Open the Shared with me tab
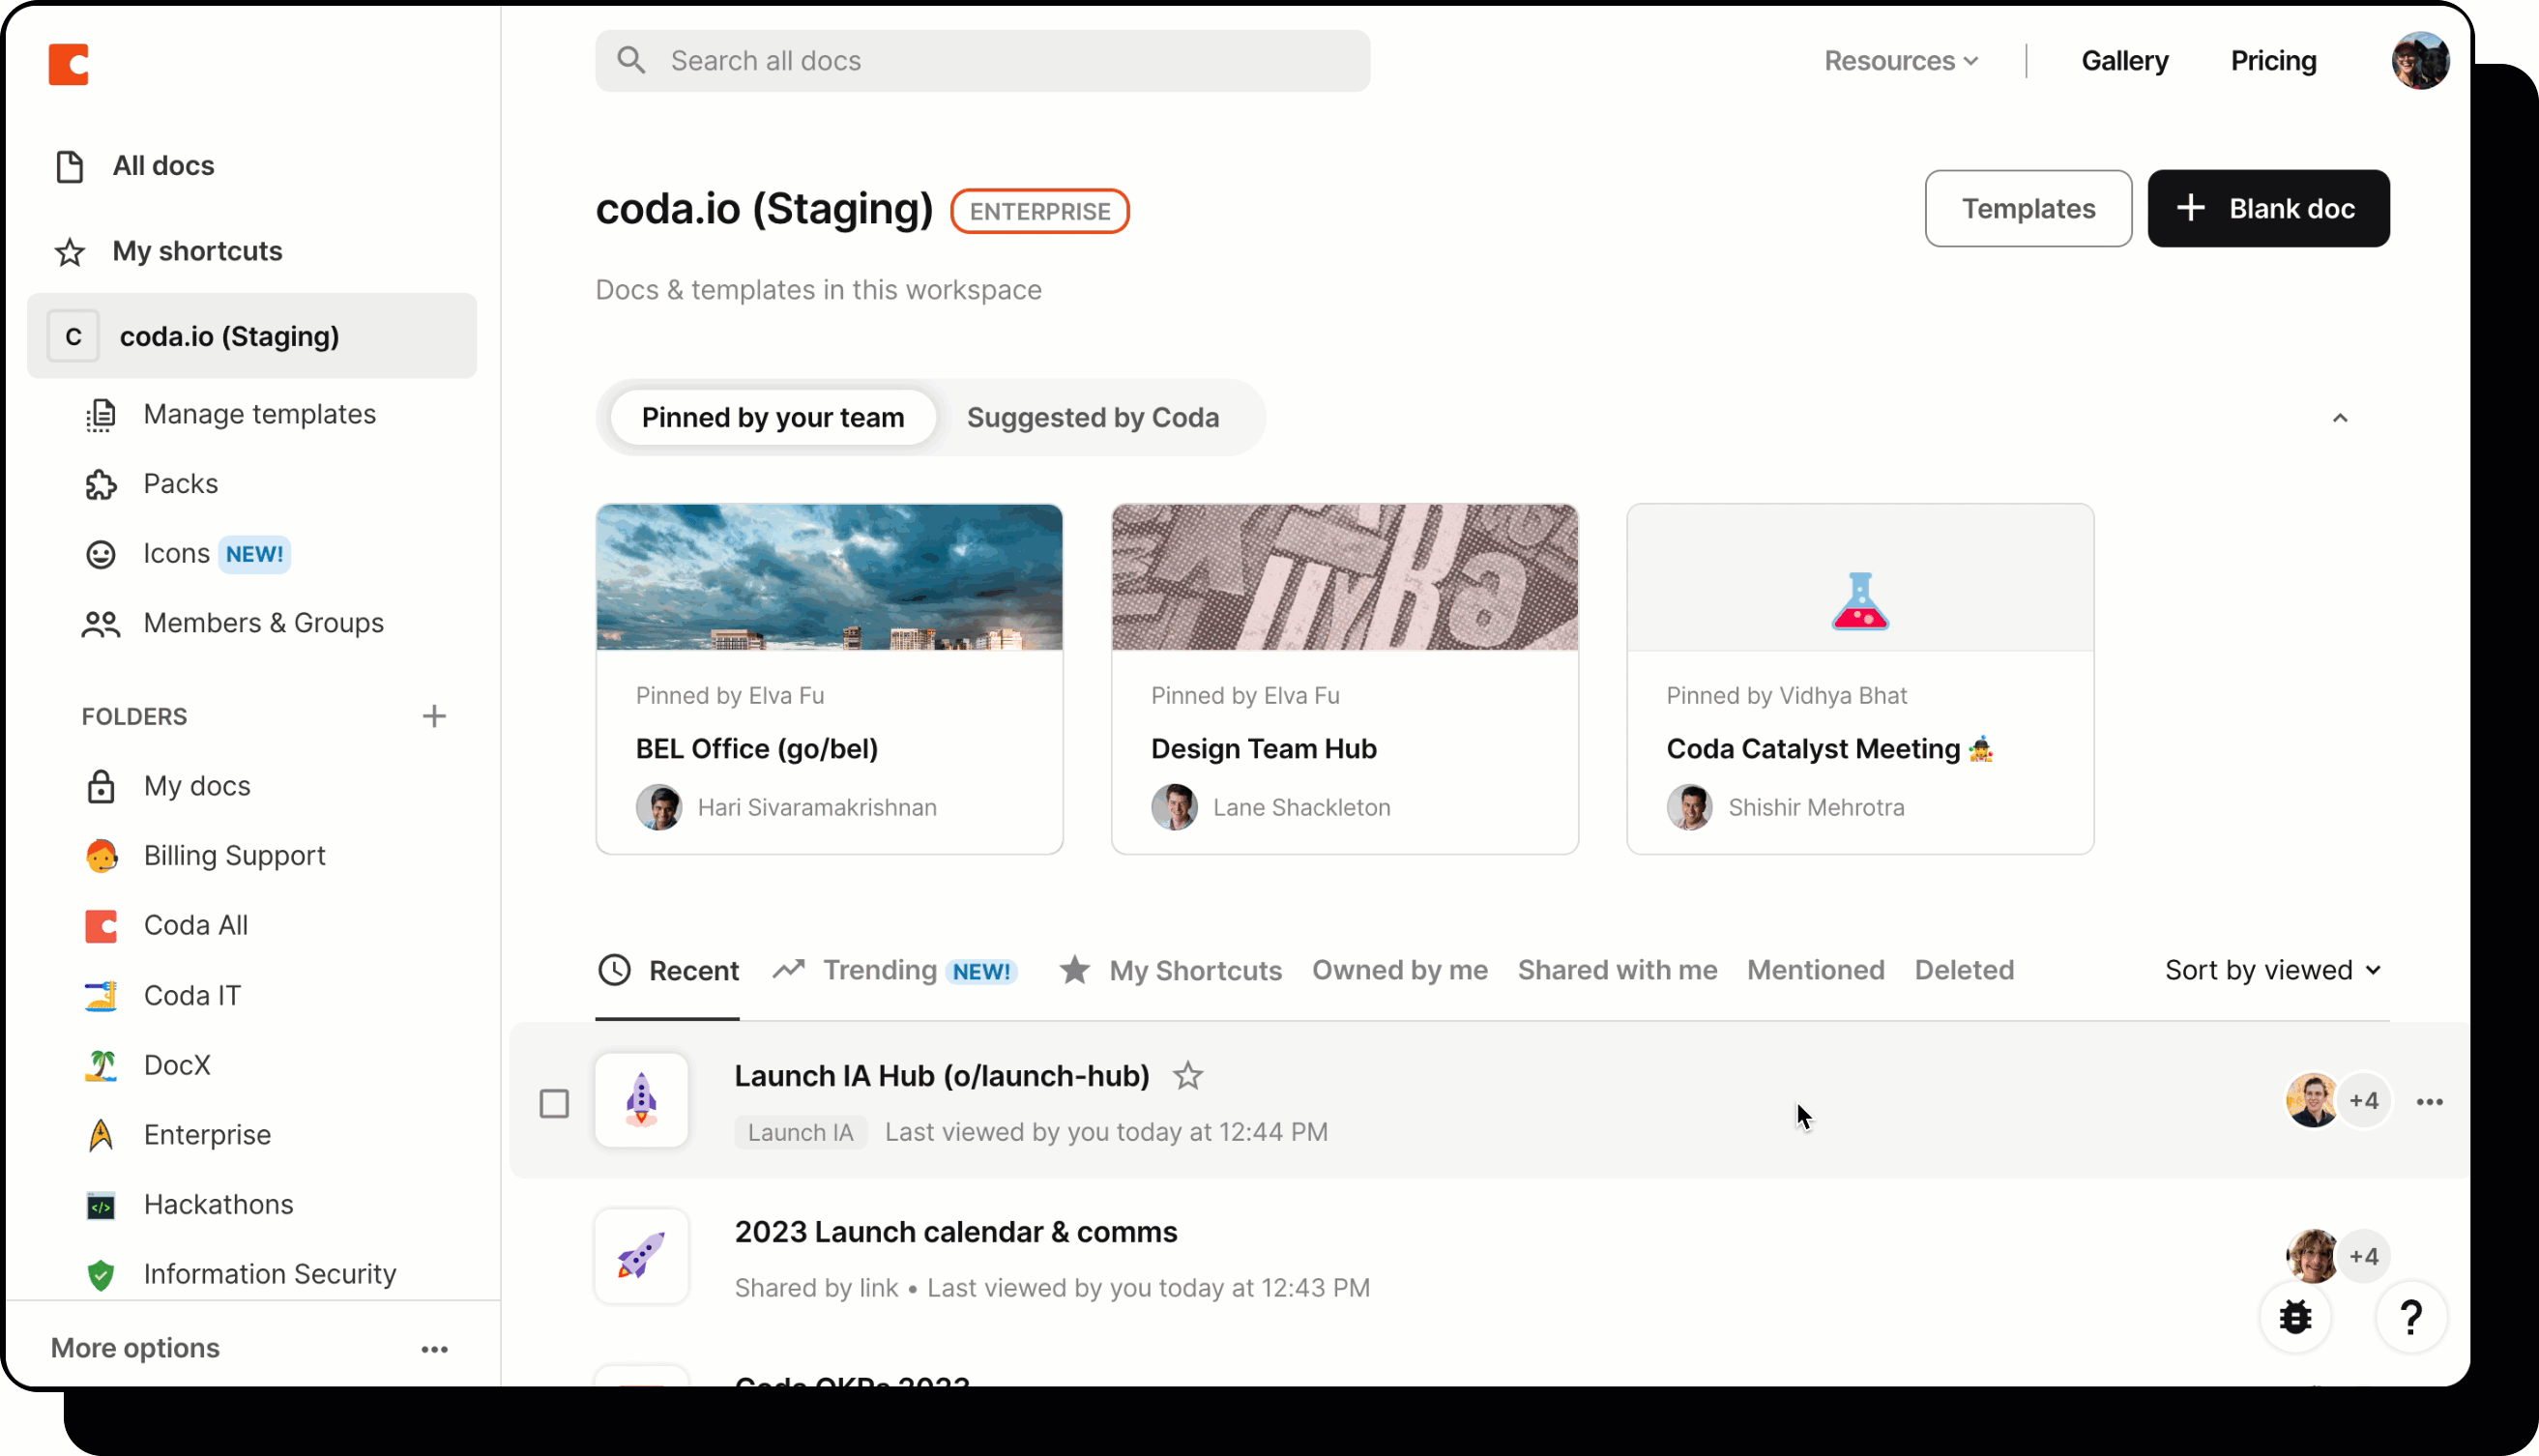 (x=1616, y=969)
